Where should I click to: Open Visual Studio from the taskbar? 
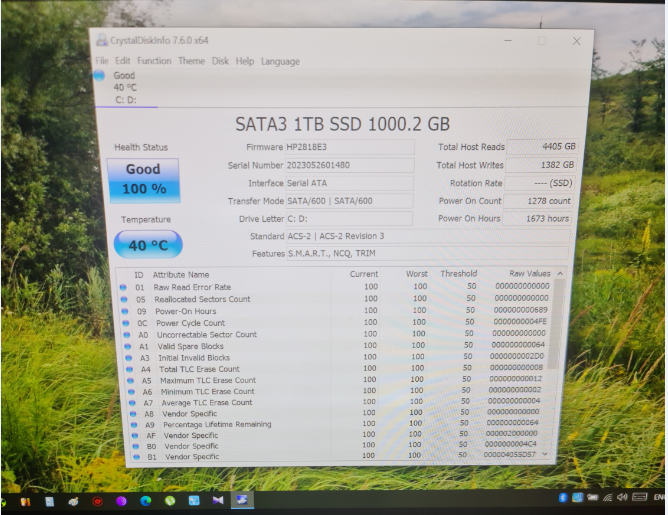[x=218, y=501]
